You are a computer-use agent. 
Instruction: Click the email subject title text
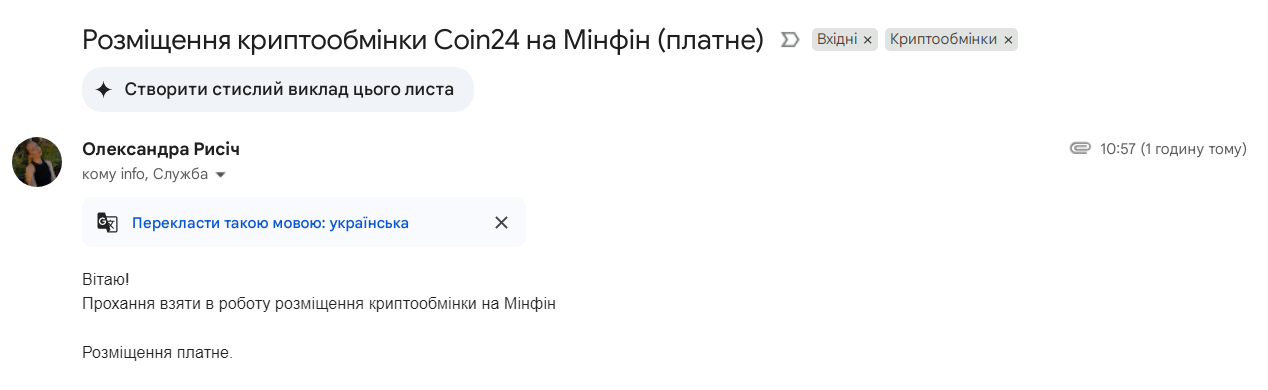pos(422,40)
